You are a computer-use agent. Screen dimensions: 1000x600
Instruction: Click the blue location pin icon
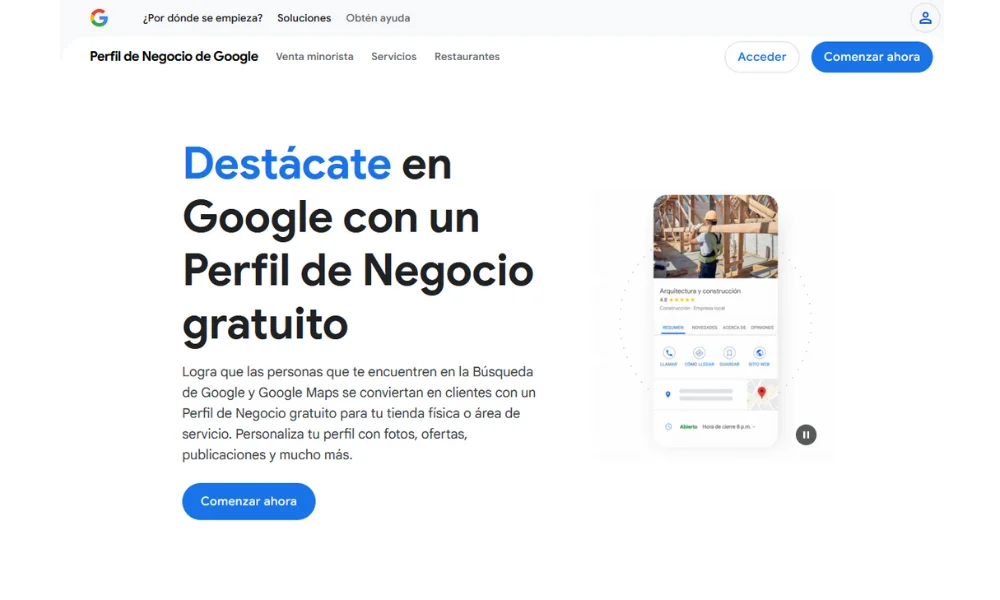[x=668, y=395]
